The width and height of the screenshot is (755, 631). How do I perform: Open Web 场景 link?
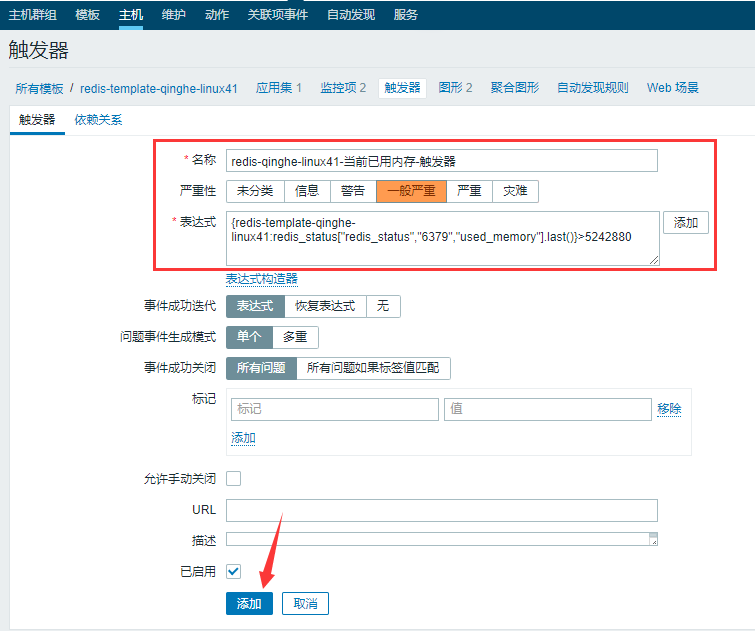pyautogui.click(x=672, y=88)
